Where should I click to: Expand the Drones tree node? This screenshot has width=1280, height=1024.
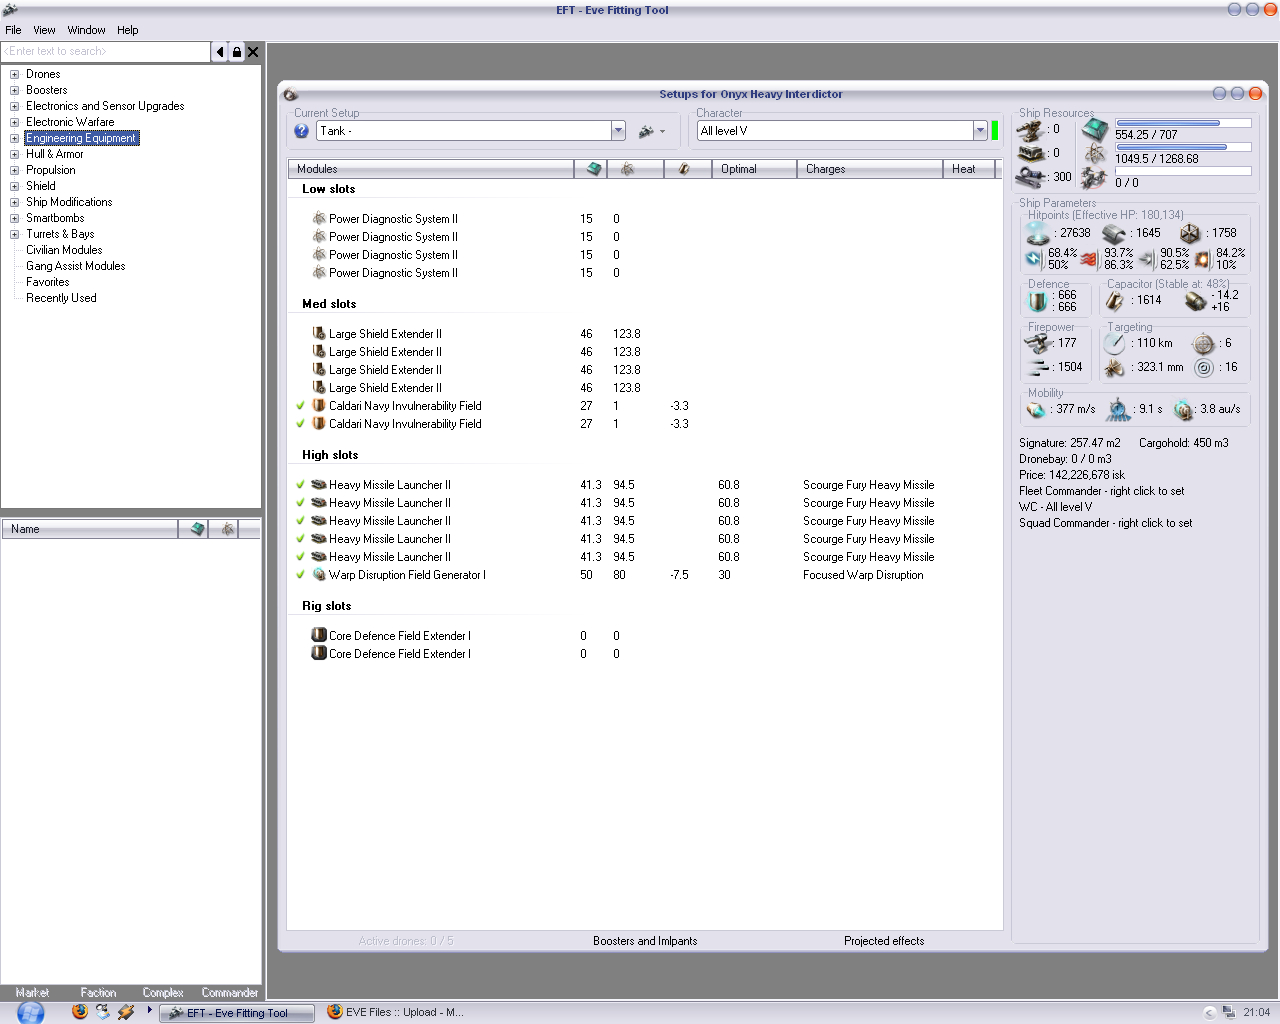click(x=14, y=74)
